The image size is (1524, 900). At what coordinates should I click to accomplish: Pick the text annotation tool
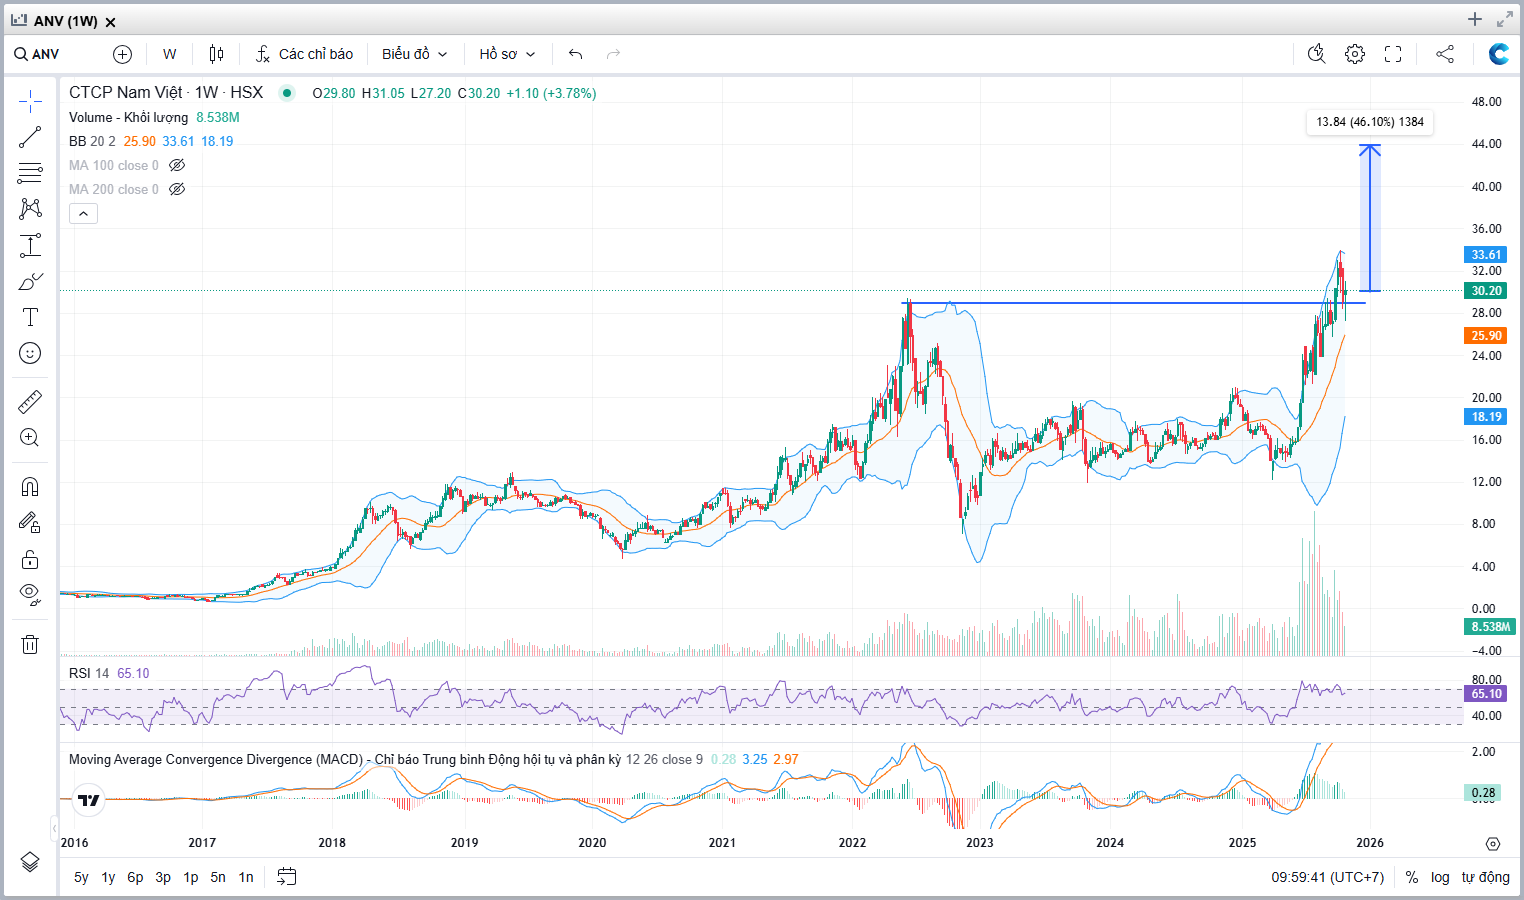tap(30, 317)
